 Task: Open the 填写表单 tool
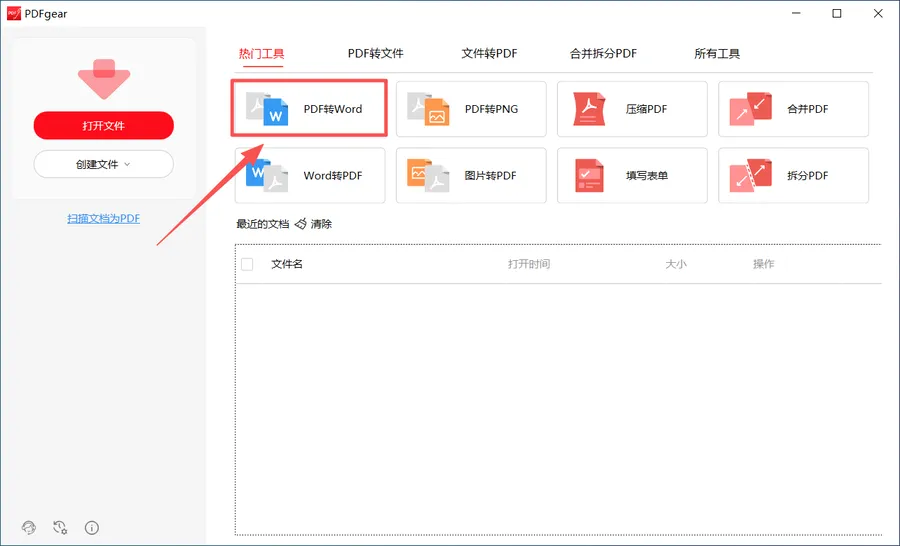(x=632, y=175)
